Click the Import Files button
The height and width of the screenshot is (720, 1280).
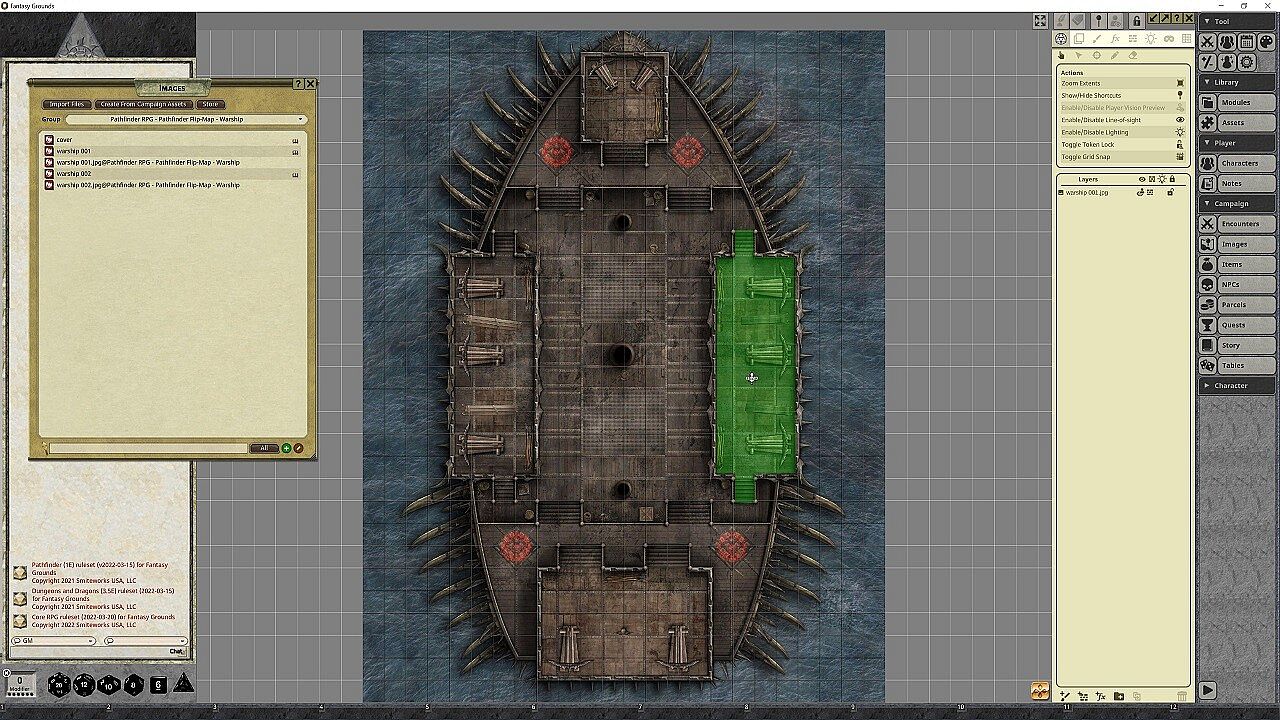[x=67, y=104]
